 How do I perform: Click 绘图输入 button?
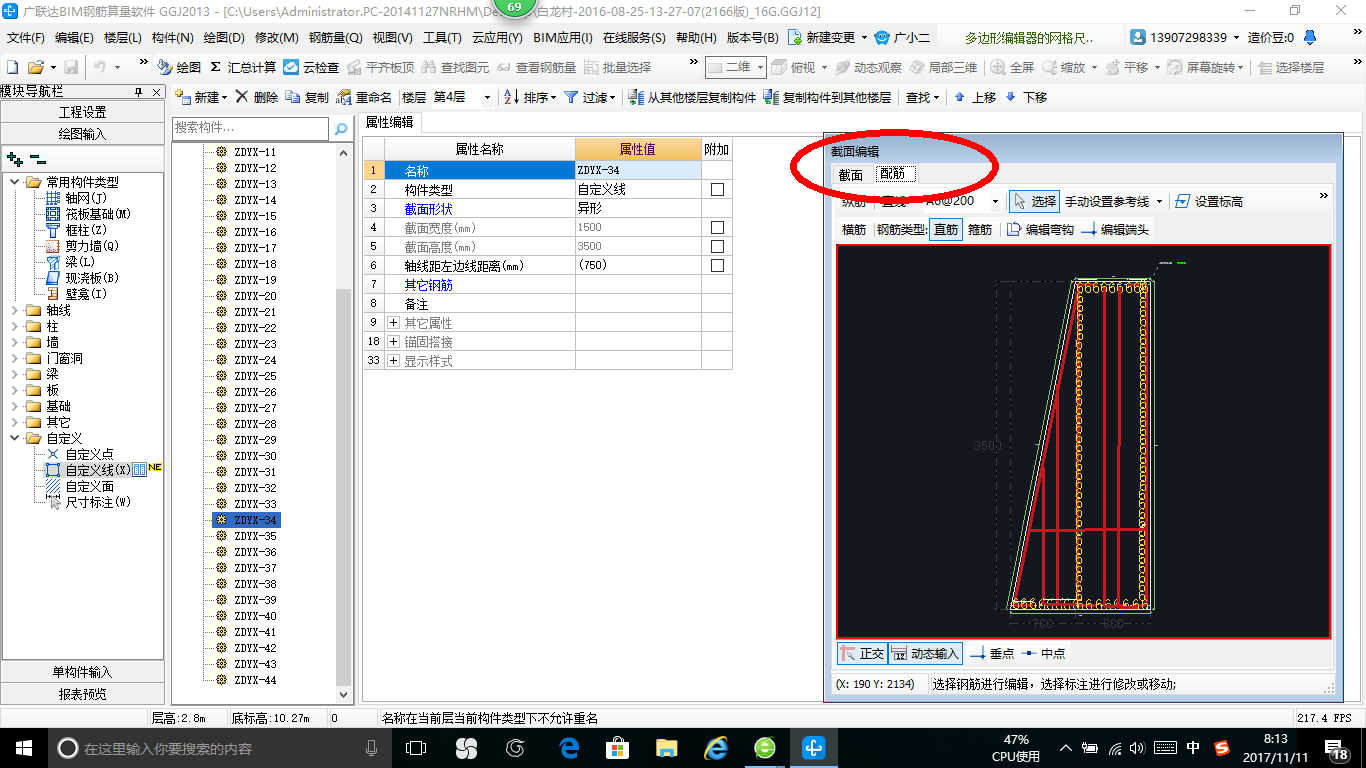82,133
